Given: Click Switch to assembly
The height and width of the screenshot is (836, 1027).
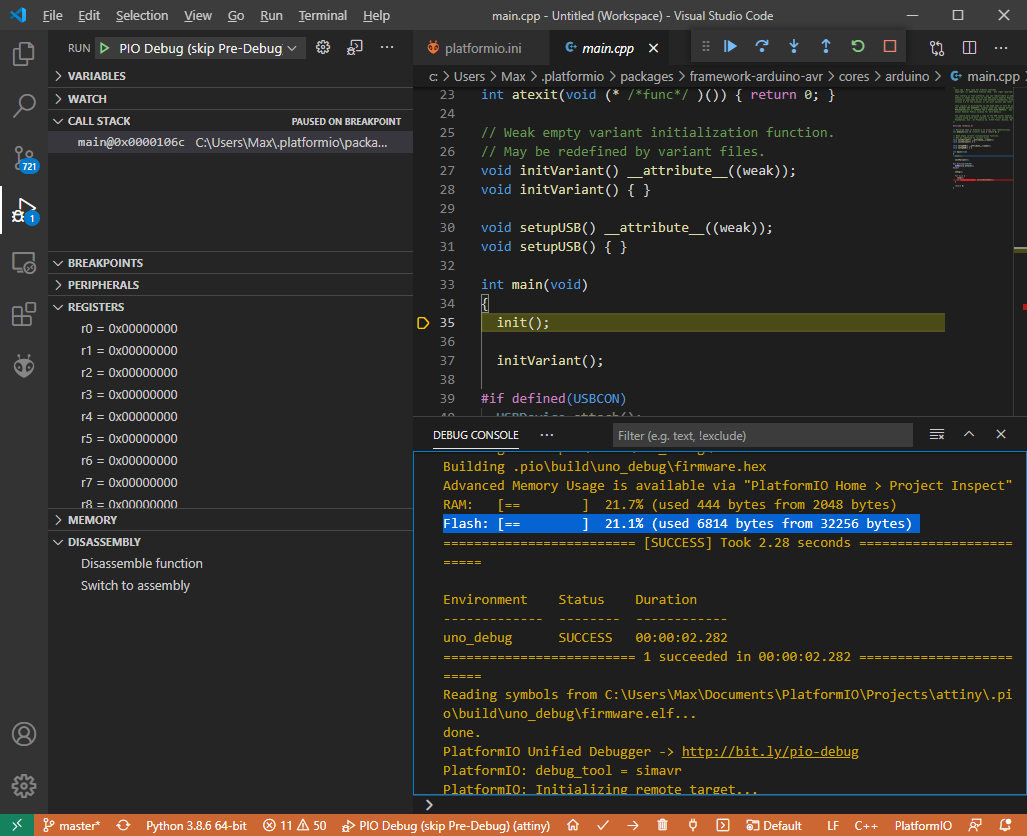Looking at the screenshot, I should coord(135,586).
